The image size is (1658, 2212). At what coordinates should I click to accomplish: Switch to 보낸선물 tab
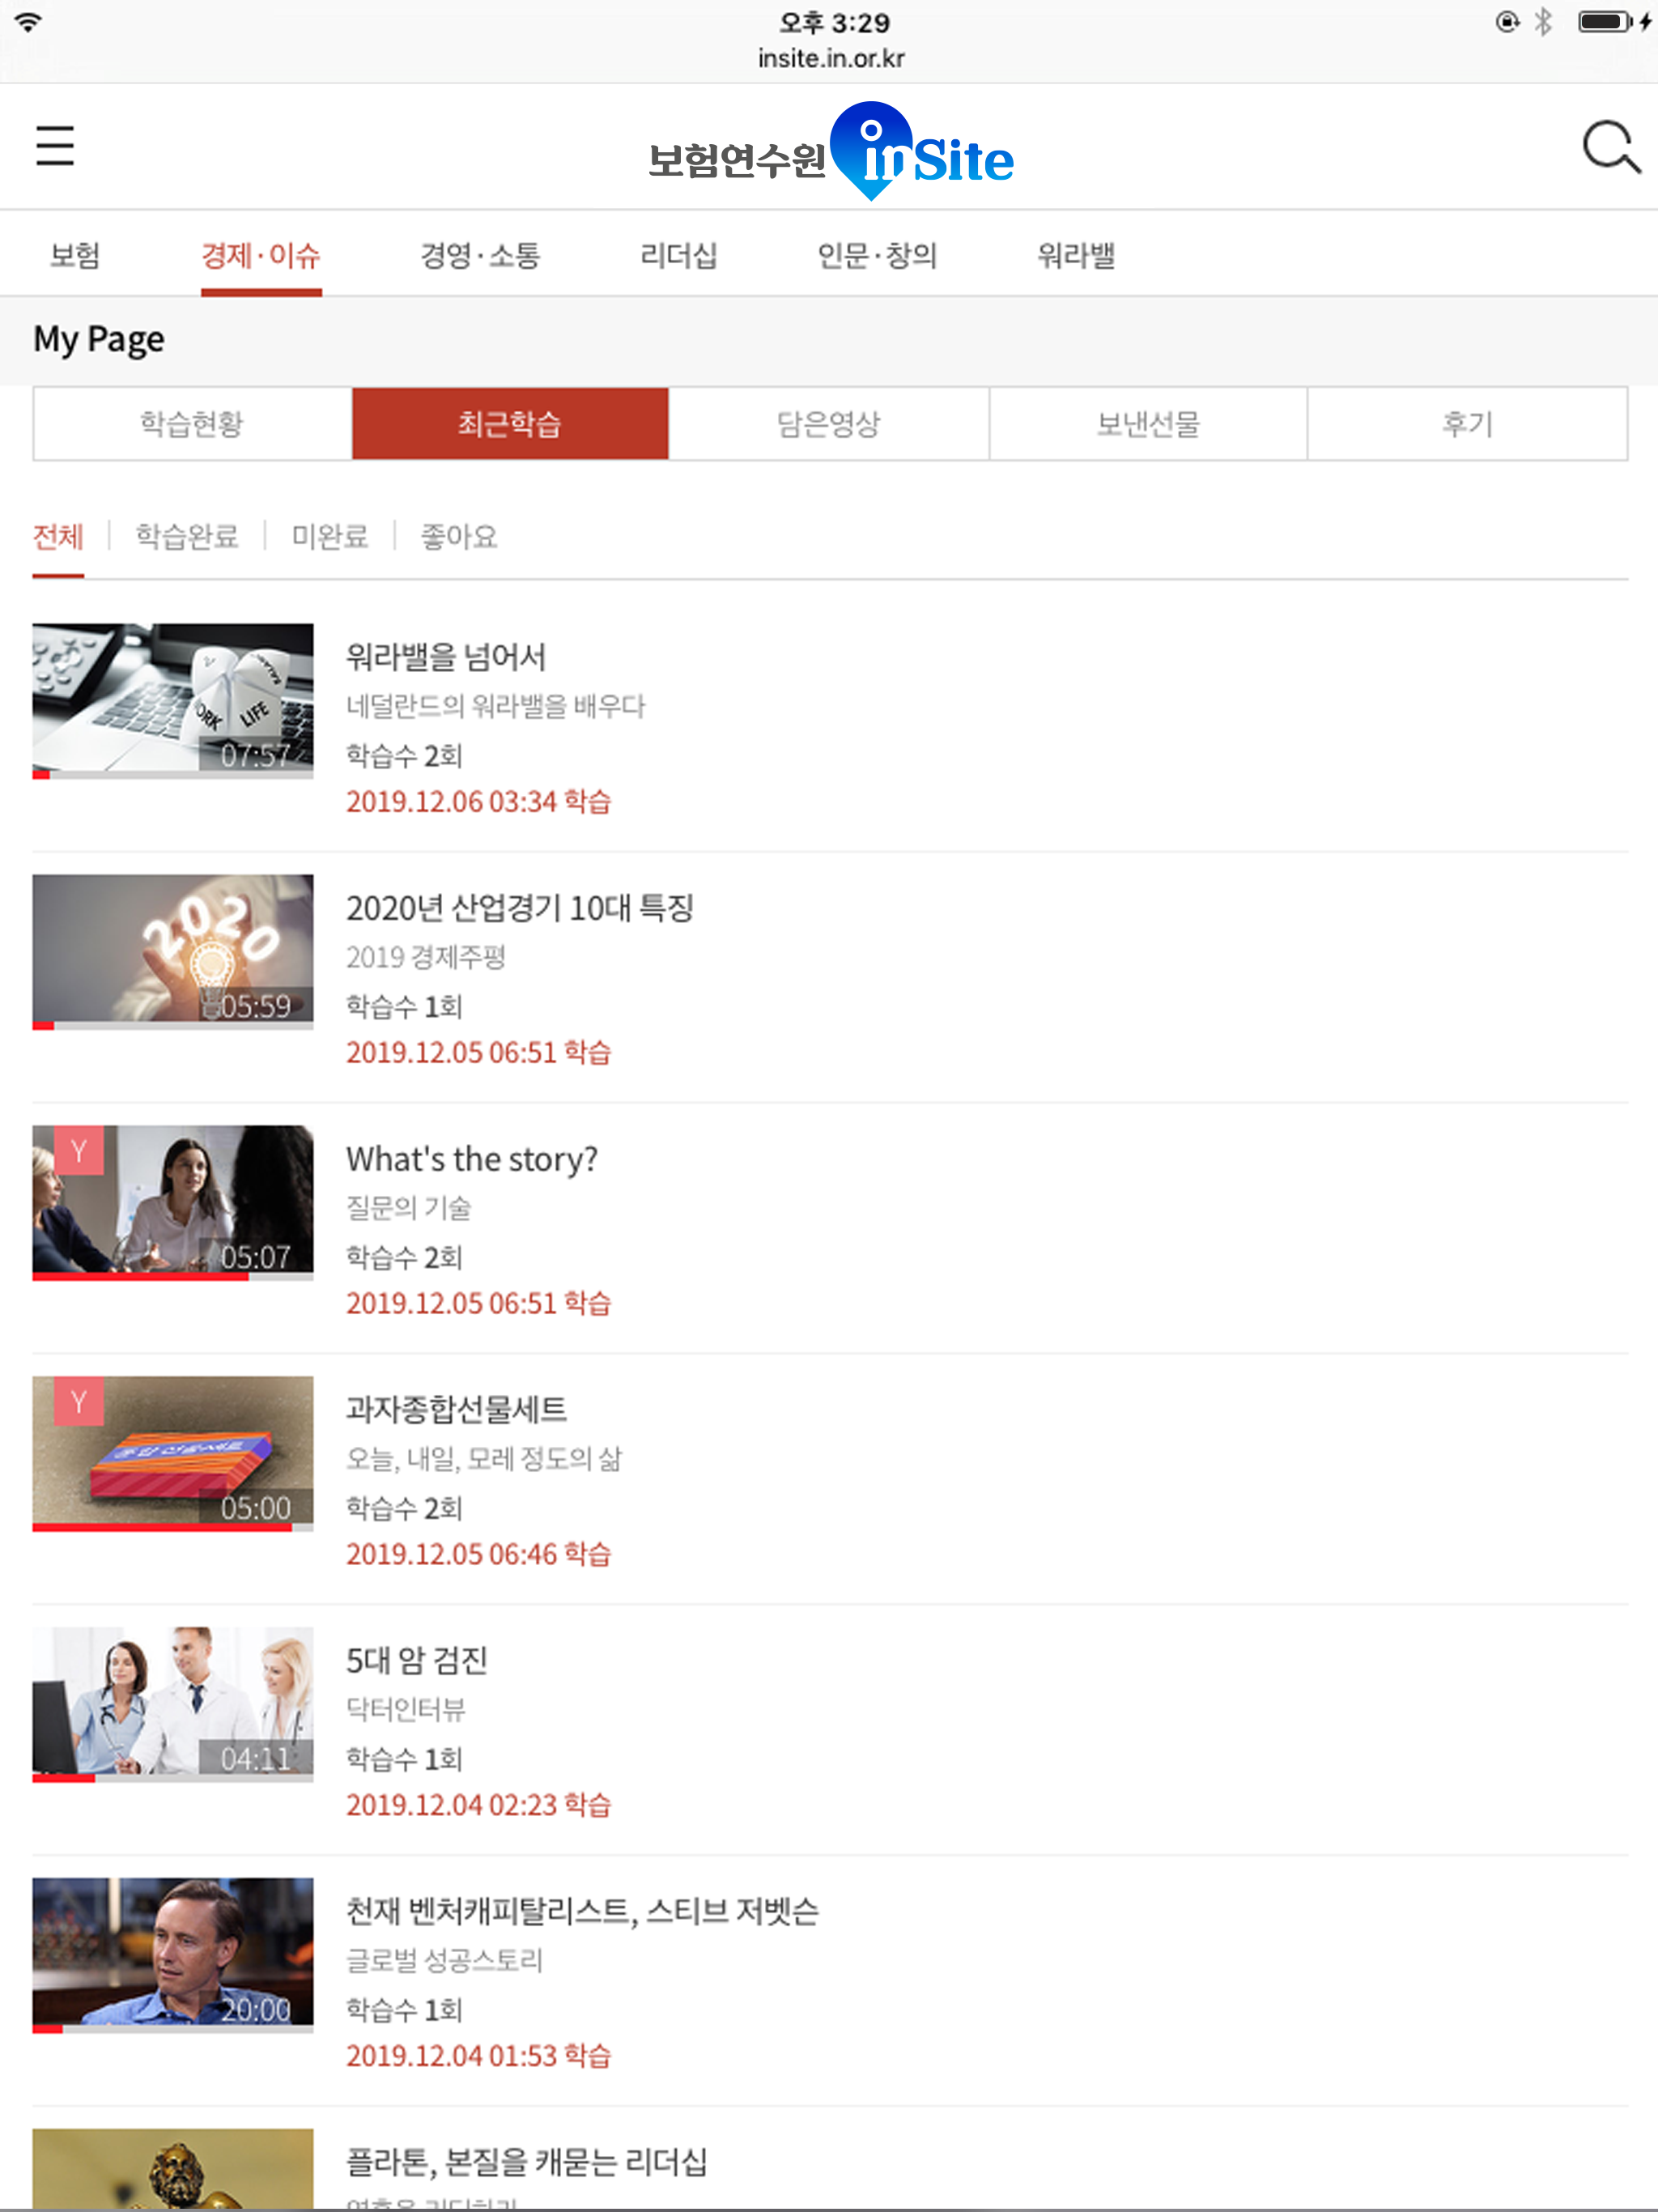1148,424
